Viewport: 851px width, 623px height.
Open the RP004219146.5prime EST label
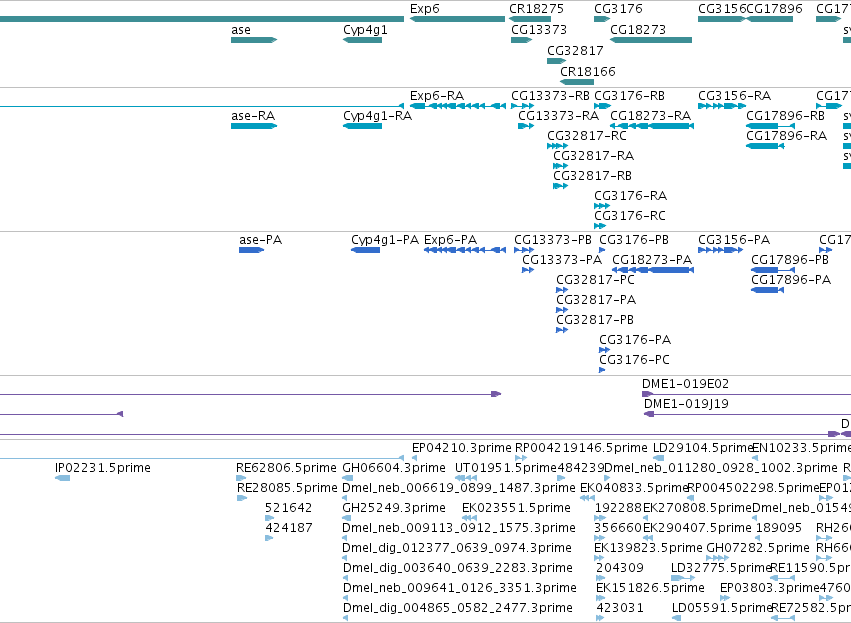pyautogui.click(x=581, y=448)
